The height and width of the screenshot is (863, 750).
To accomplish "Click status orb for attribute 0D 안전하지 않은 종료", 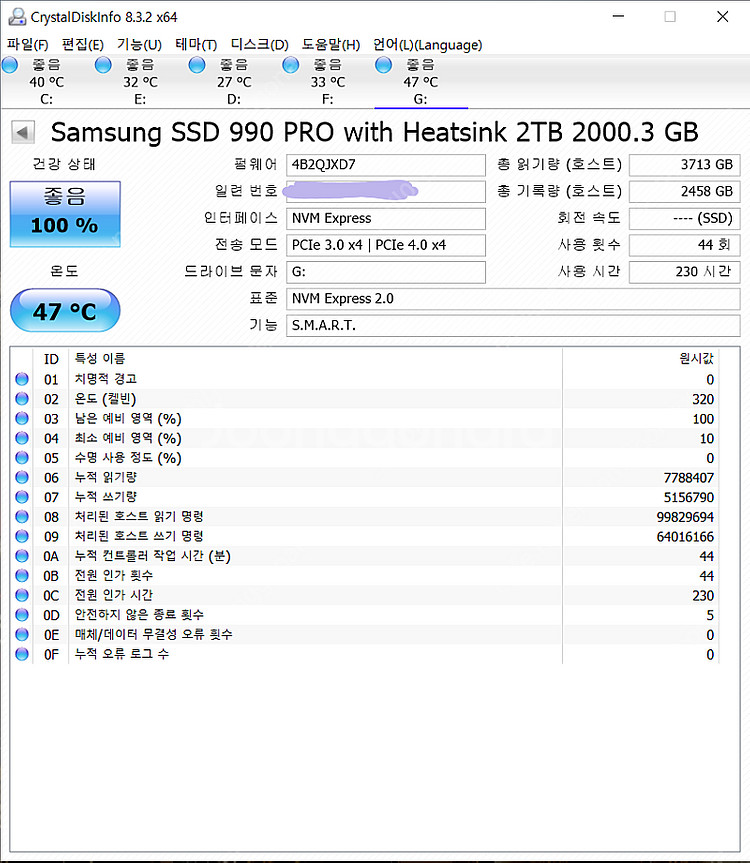I will (x=22, y=615).
